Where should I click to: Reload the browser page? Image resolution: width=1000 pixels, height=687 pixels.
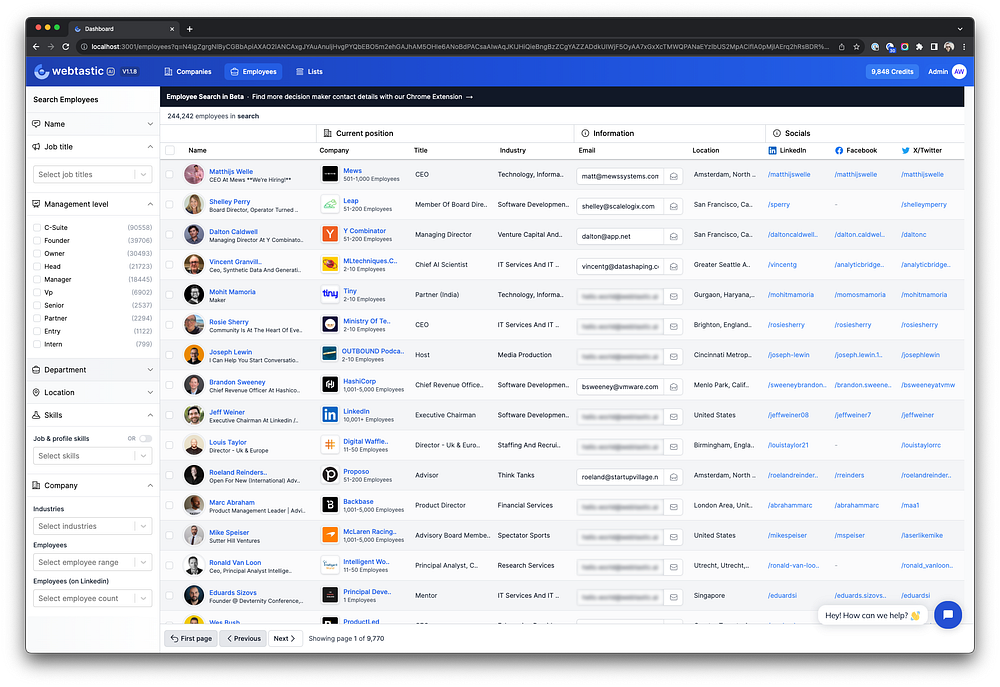[65, 47]
